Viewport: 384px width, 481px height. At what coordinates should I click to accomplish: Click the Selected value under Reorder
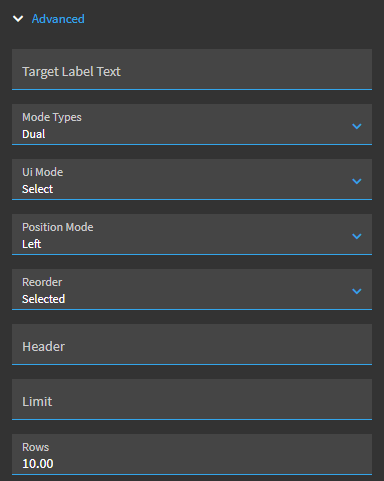(43, 299)
